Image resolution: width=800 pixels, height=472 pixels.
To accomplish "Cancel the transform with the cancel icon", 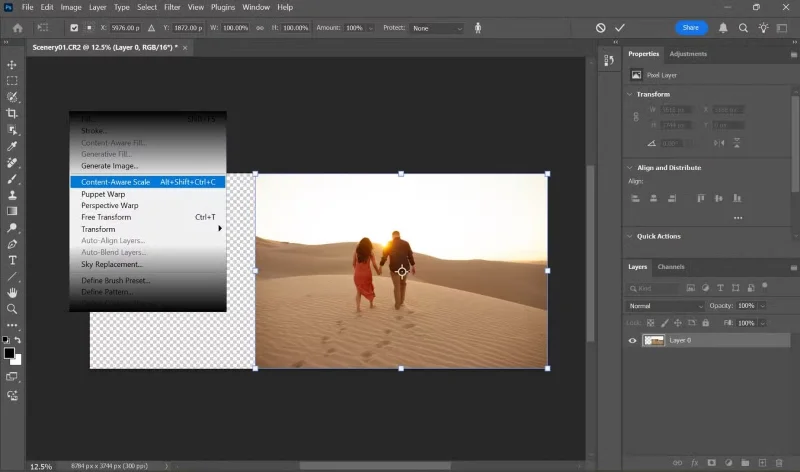I will [x=601, y=28].
